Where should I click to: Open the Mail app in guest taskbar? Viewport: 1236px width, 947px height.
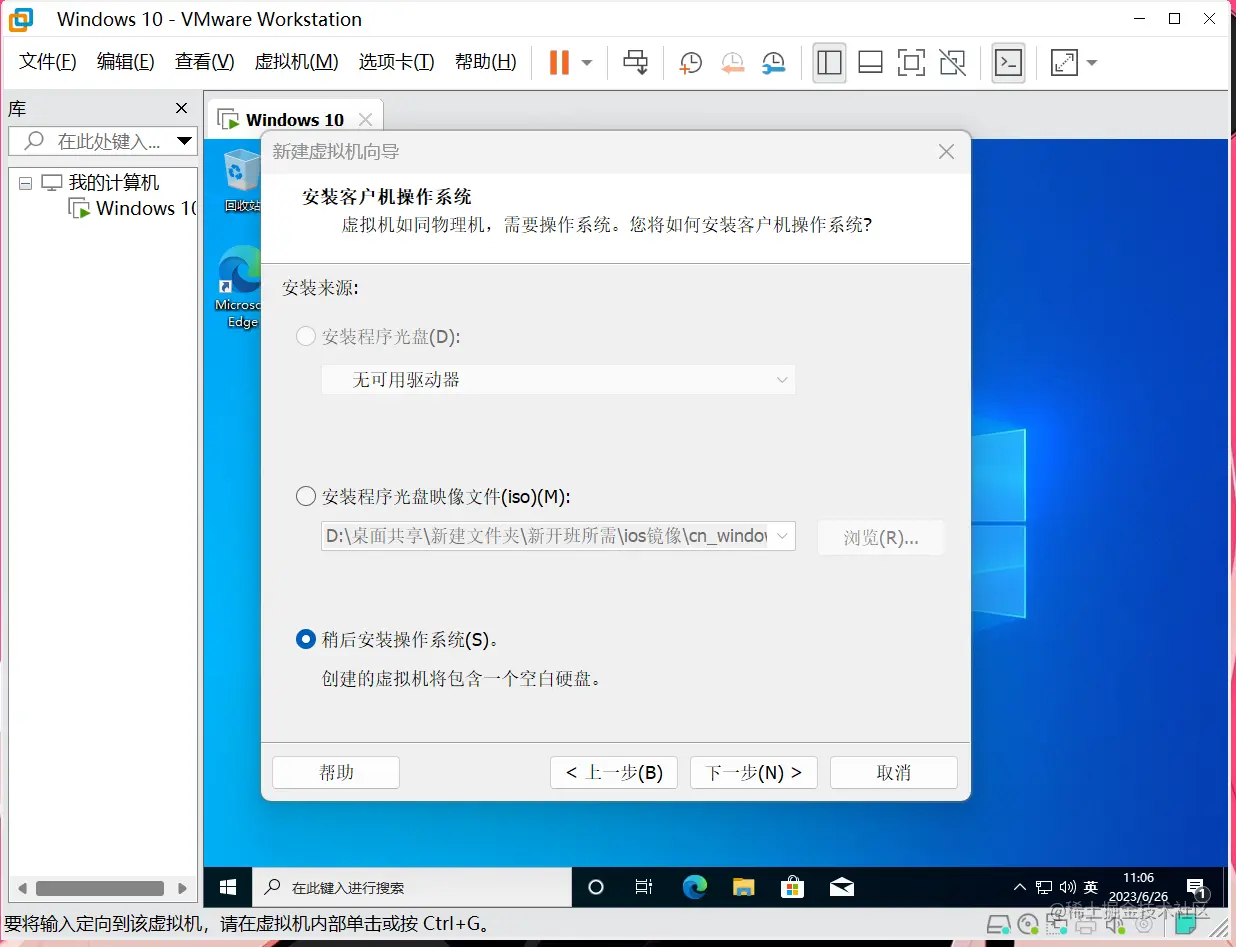coord(842,887)
